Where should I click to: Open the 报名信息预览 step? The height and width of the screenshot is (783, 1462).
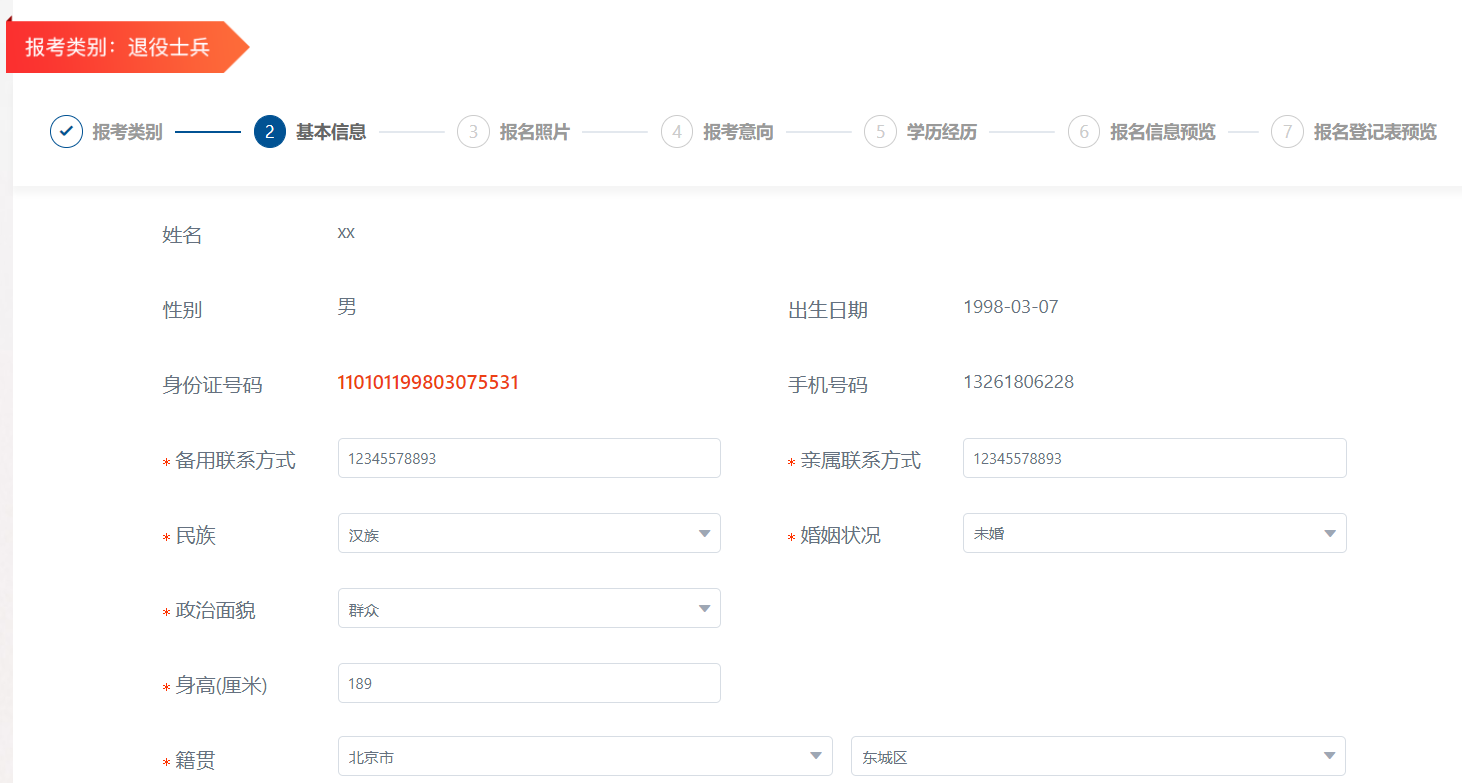[x=1162, y=132]
